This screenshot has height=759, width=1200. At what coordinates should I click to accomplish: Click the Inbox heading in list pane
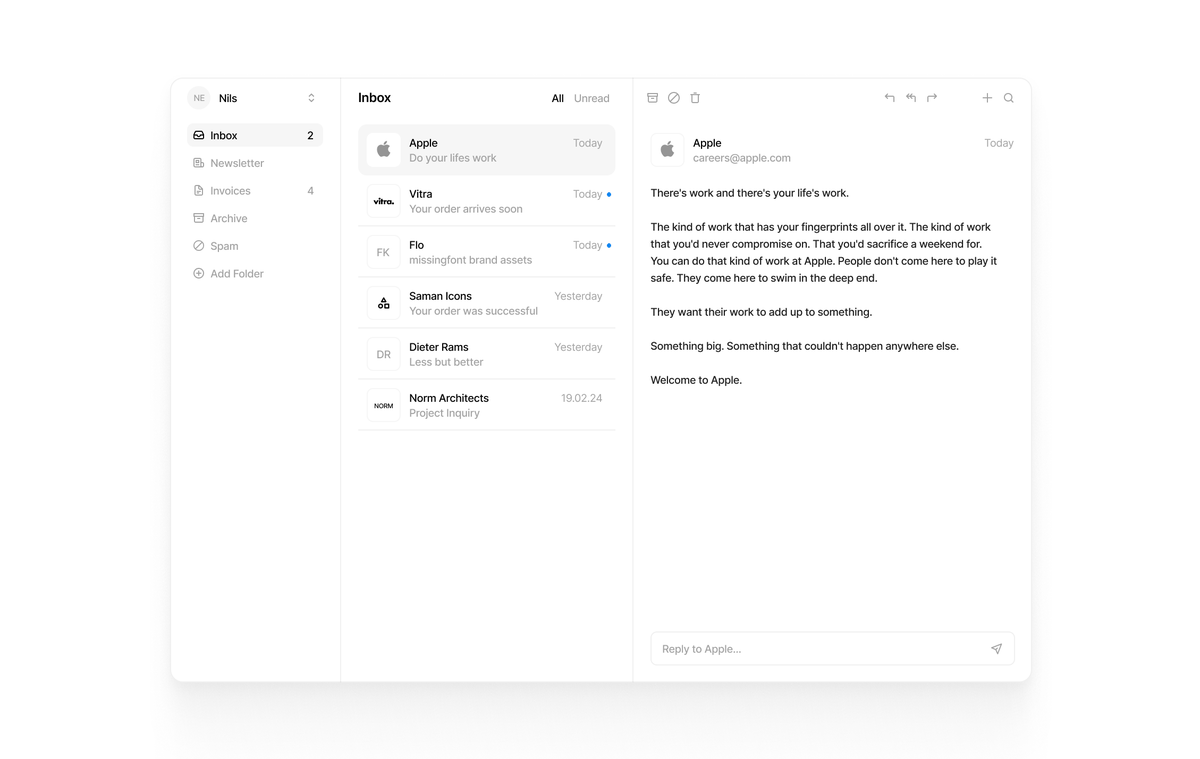click(374, 98)
